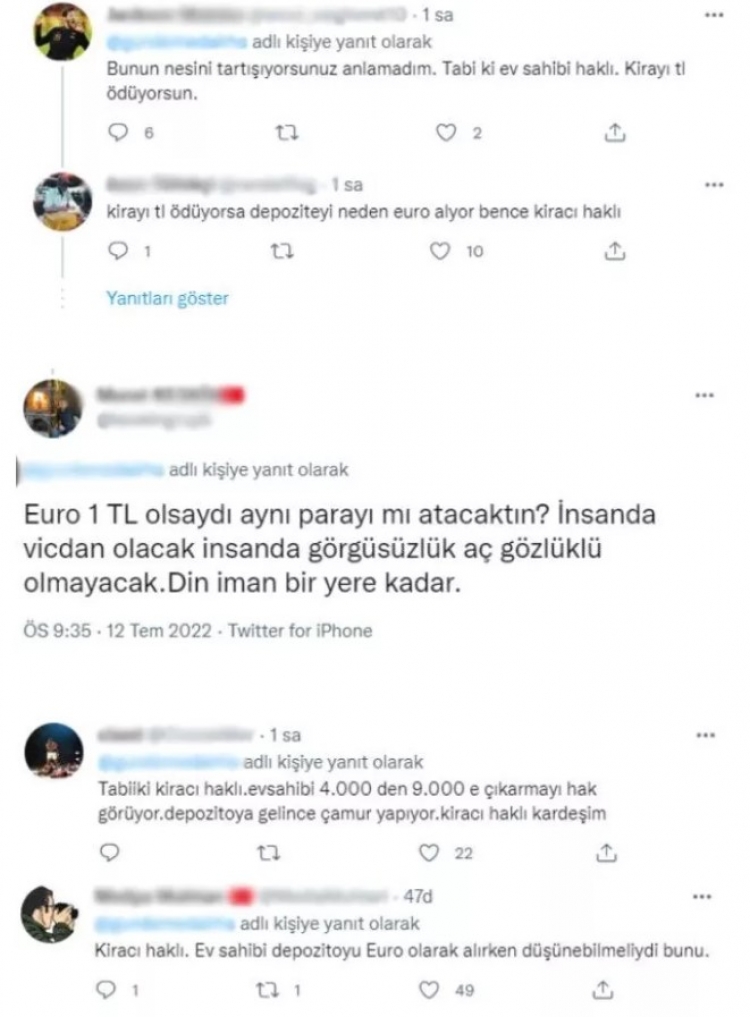Retweet the 'kirayı tl ödüyorsa' reply
750x1017 pixels.
pos(282,251)
